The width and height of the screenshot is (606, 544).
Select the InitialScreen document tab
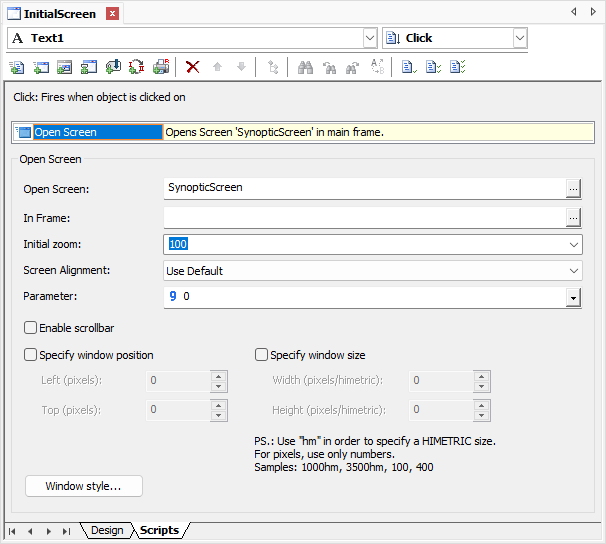[x=60, y=14]
